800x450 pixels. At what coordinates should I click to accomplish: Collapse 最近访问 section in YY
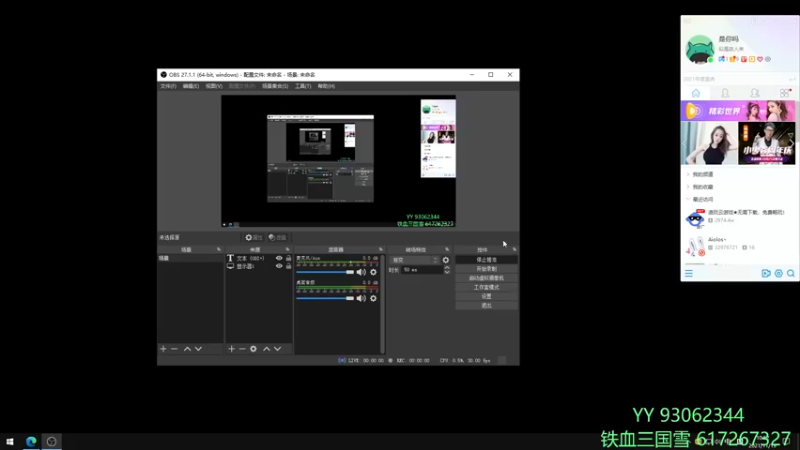[702, 199]
